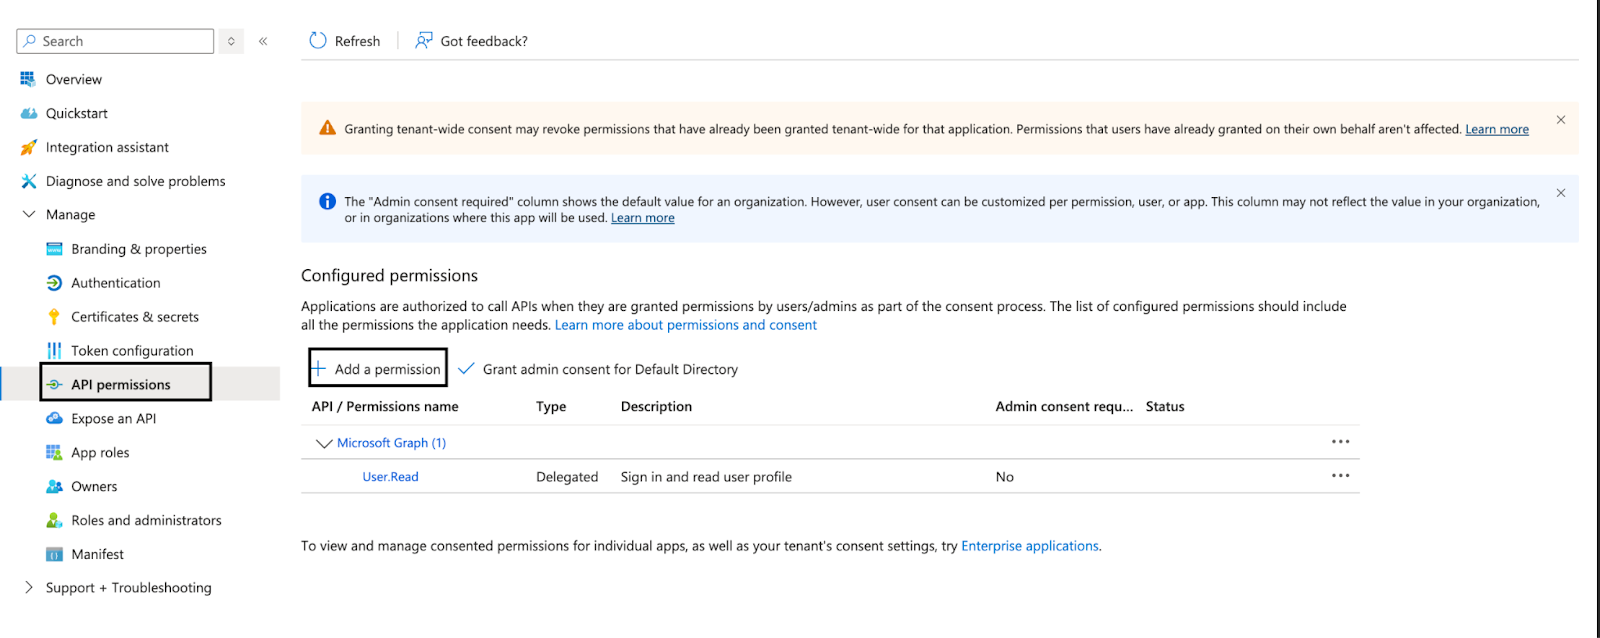Image resolution: width=1600 pixels, height=638 pixels.
Task: Expand Support + Troubleshooting section
Action: click(x=28, y=588)
